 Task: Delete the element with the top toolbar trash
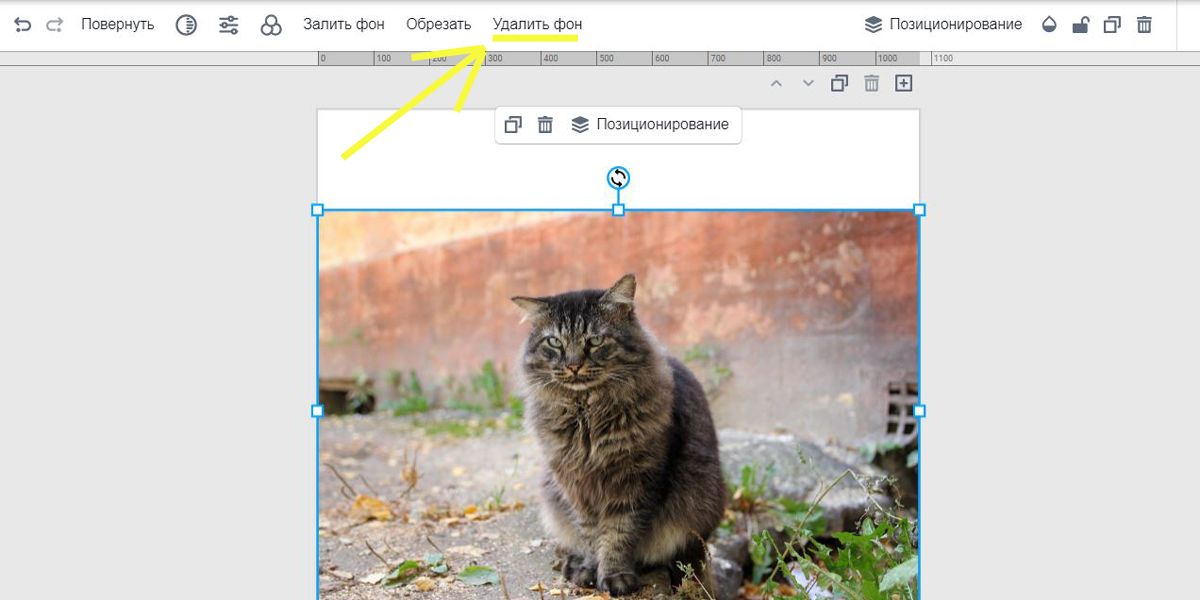pyautogui.click(x=1144, y=25)
